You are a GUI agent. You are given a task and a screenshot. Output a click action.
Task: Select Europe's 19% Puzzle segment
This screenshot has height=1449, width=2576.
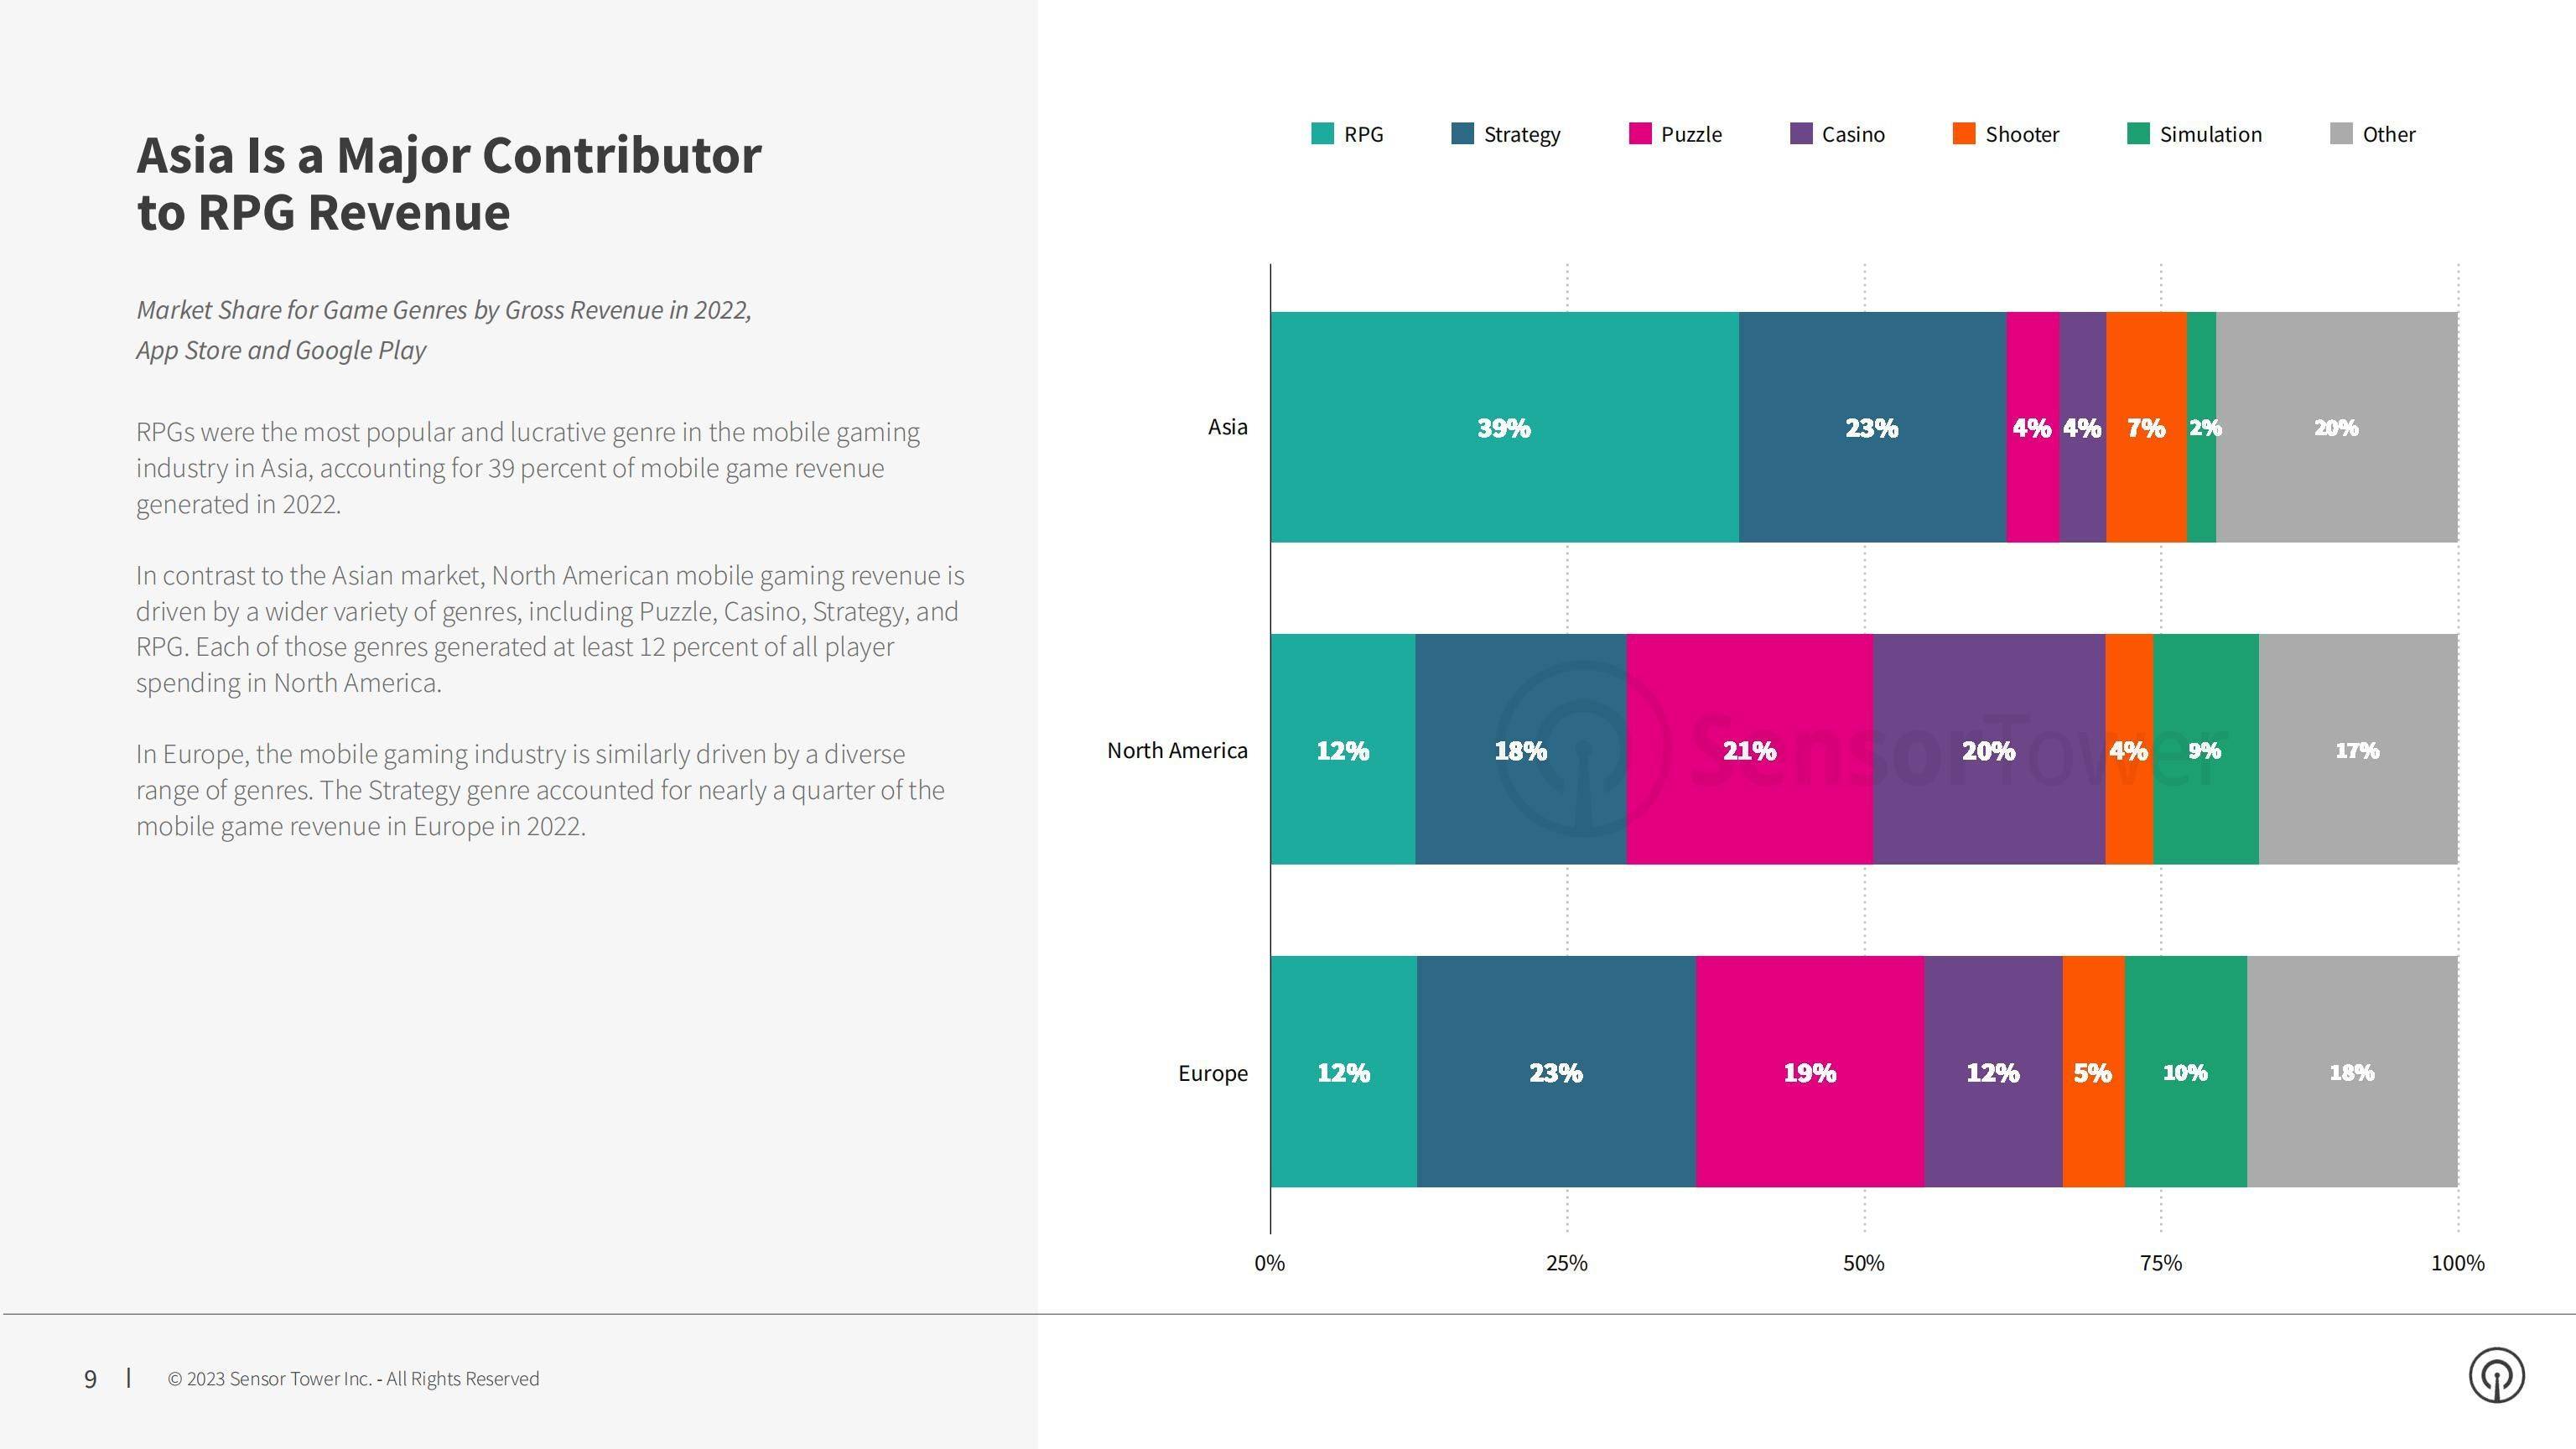[1809, 1072]
